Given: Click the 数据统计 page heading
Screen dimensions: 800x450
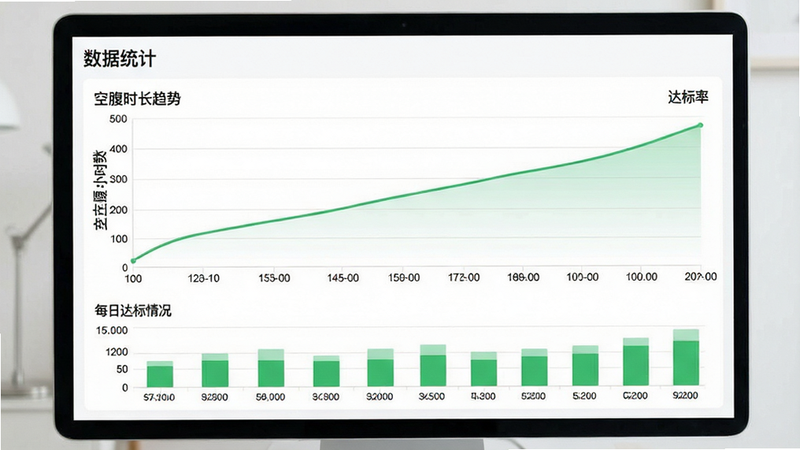Looking at the screenshot, I should point(119,59).
